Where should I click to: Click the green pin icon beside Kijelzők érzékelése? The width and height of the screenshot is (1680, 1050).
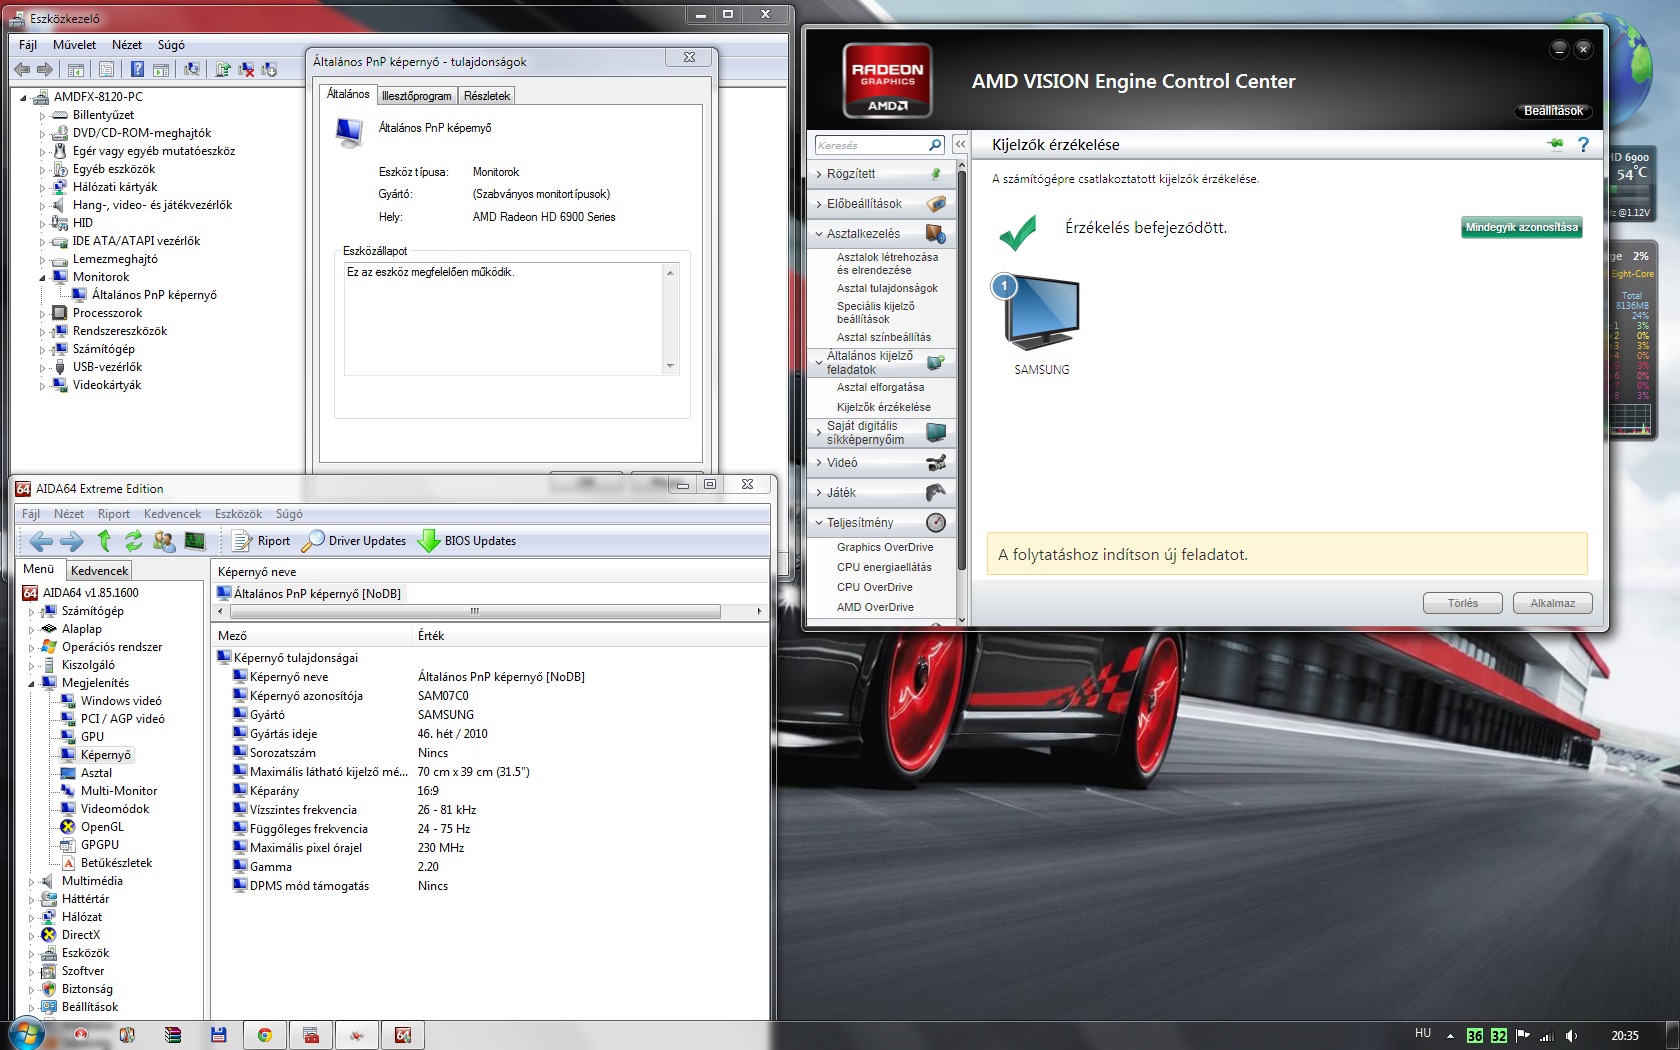(1555, 144)
